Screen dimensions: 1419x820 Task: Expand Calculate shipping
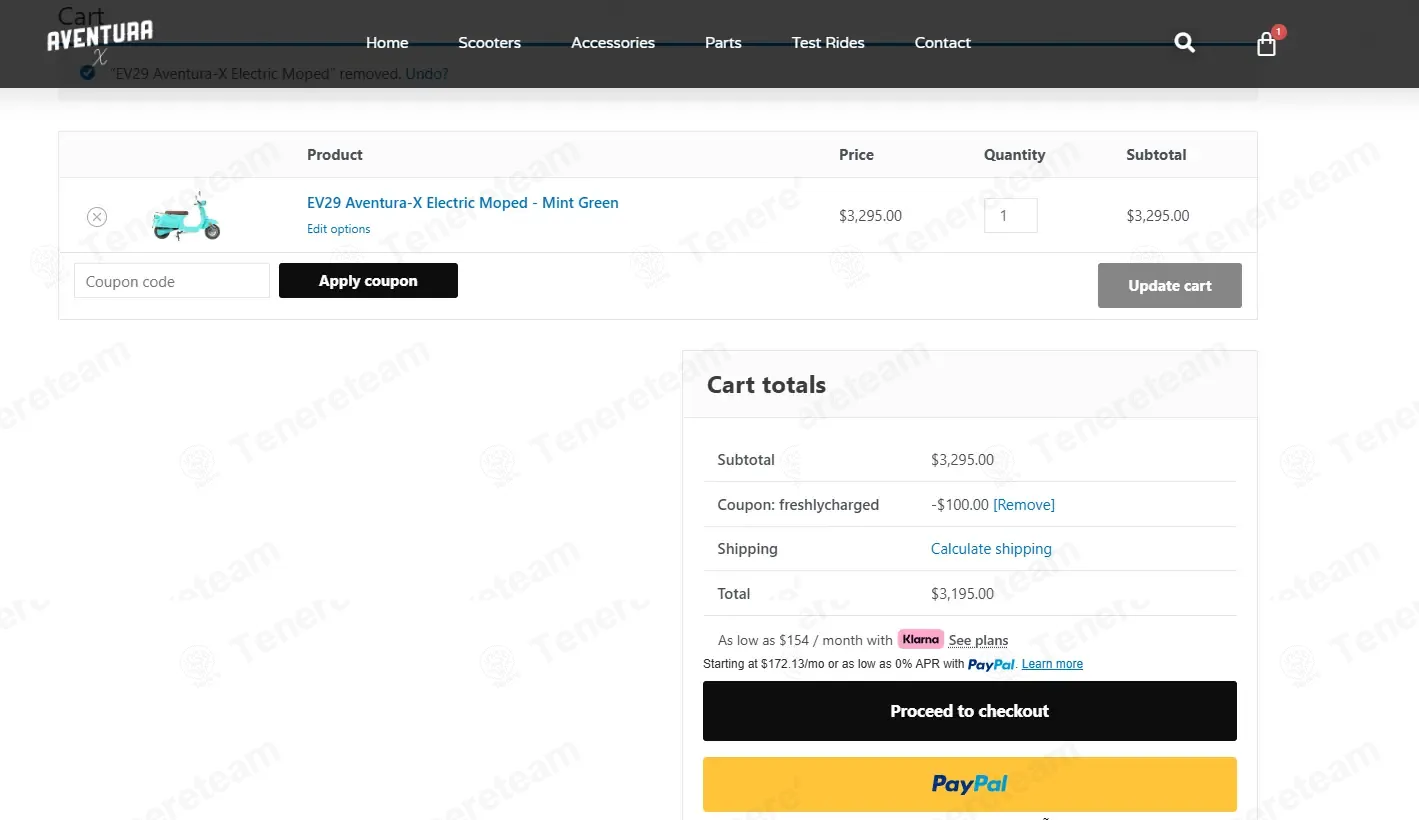[x=991, y=549]
